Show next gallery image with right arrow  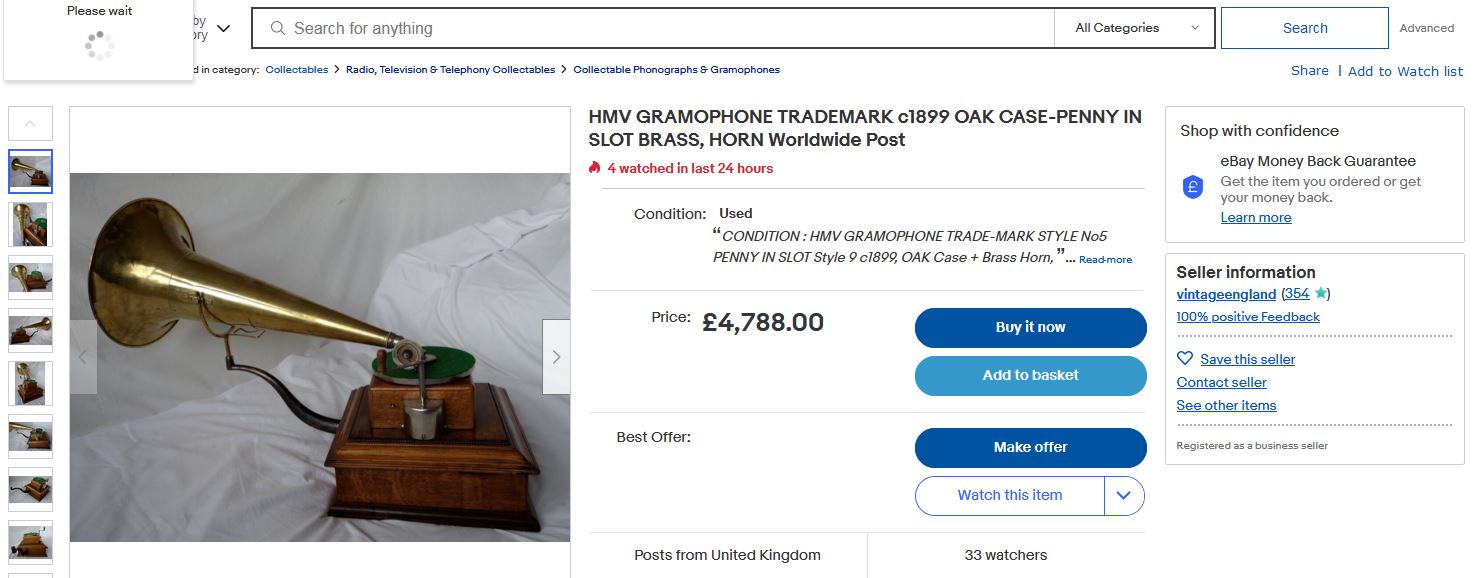(x=556, y=357)
